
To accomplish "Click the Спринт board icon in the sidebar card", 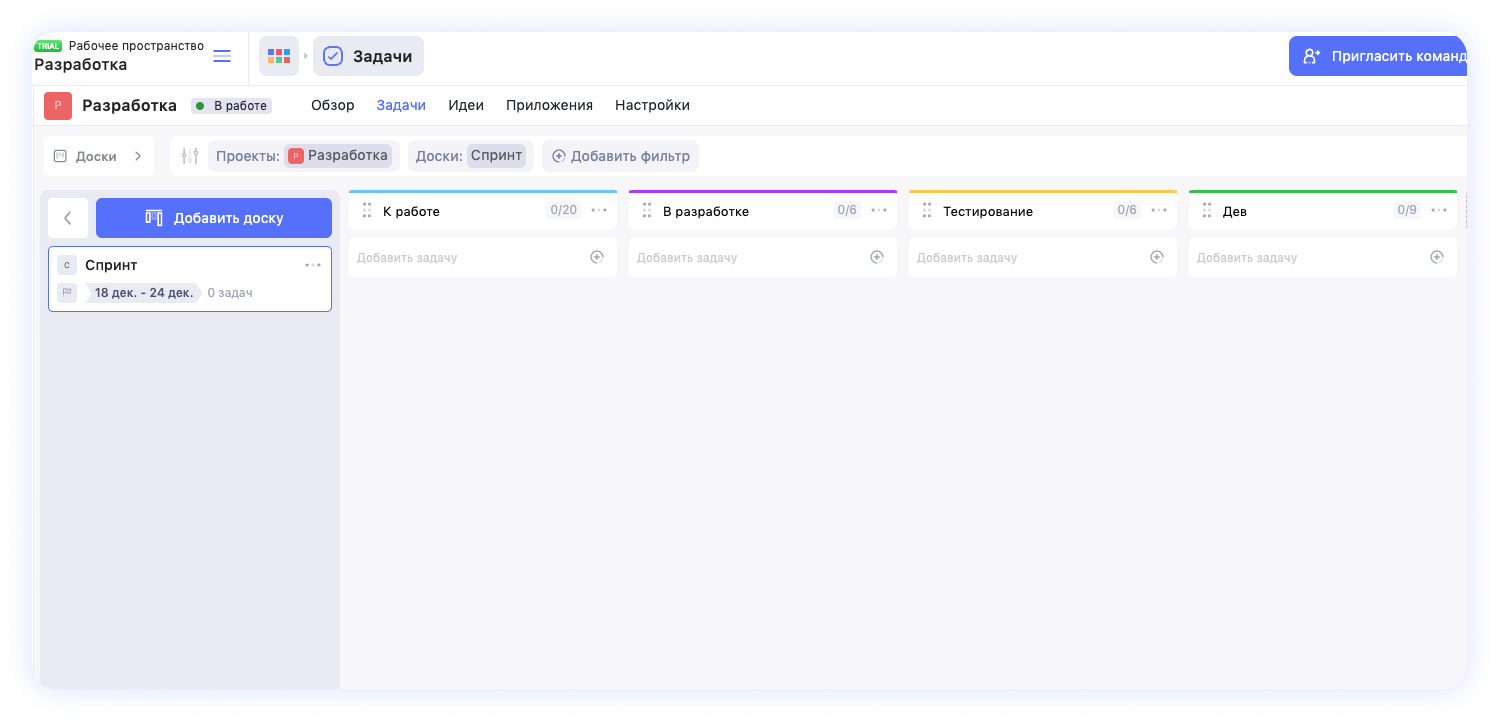I will click(66, 264).
